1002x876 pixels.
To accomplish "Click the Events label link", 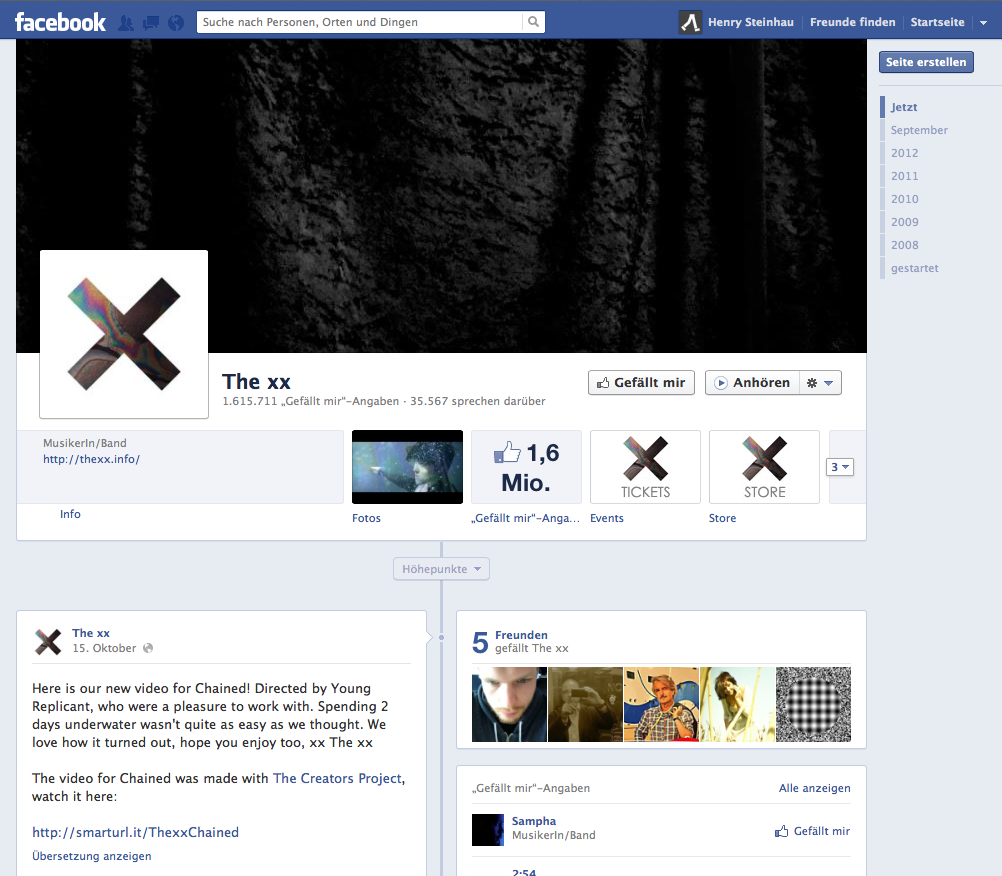I will [x=606, y=518].
